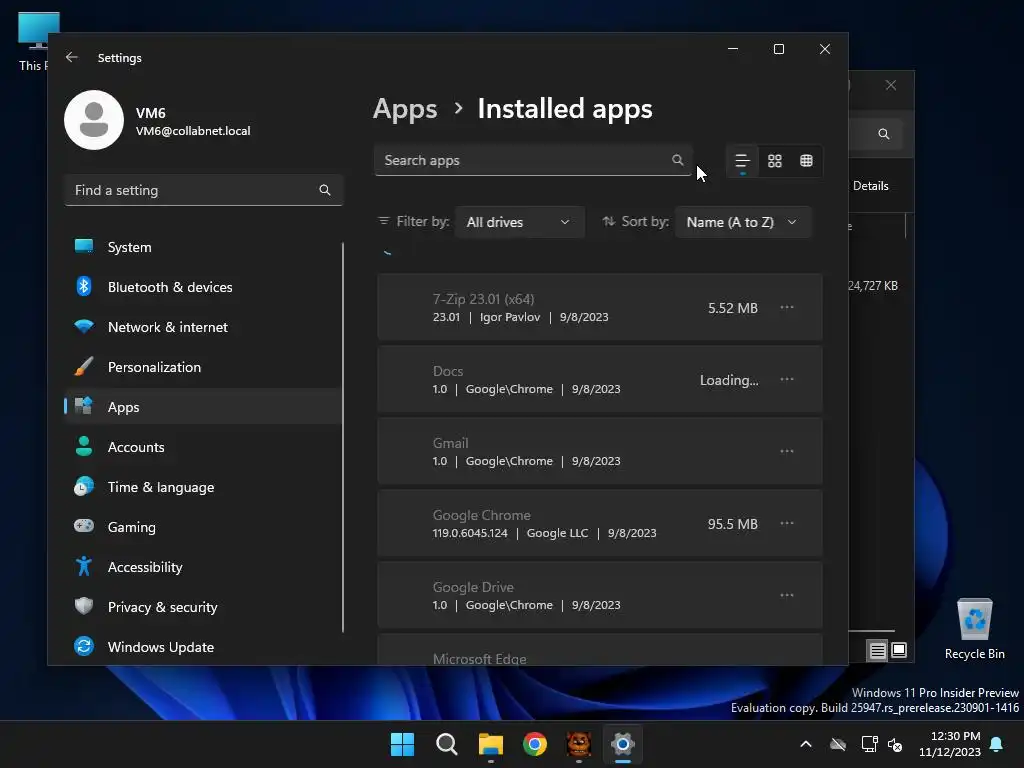This screenshot has height=768, width=1024.
Task: Open more options for Gmail
Action: (x=787, y=451)
